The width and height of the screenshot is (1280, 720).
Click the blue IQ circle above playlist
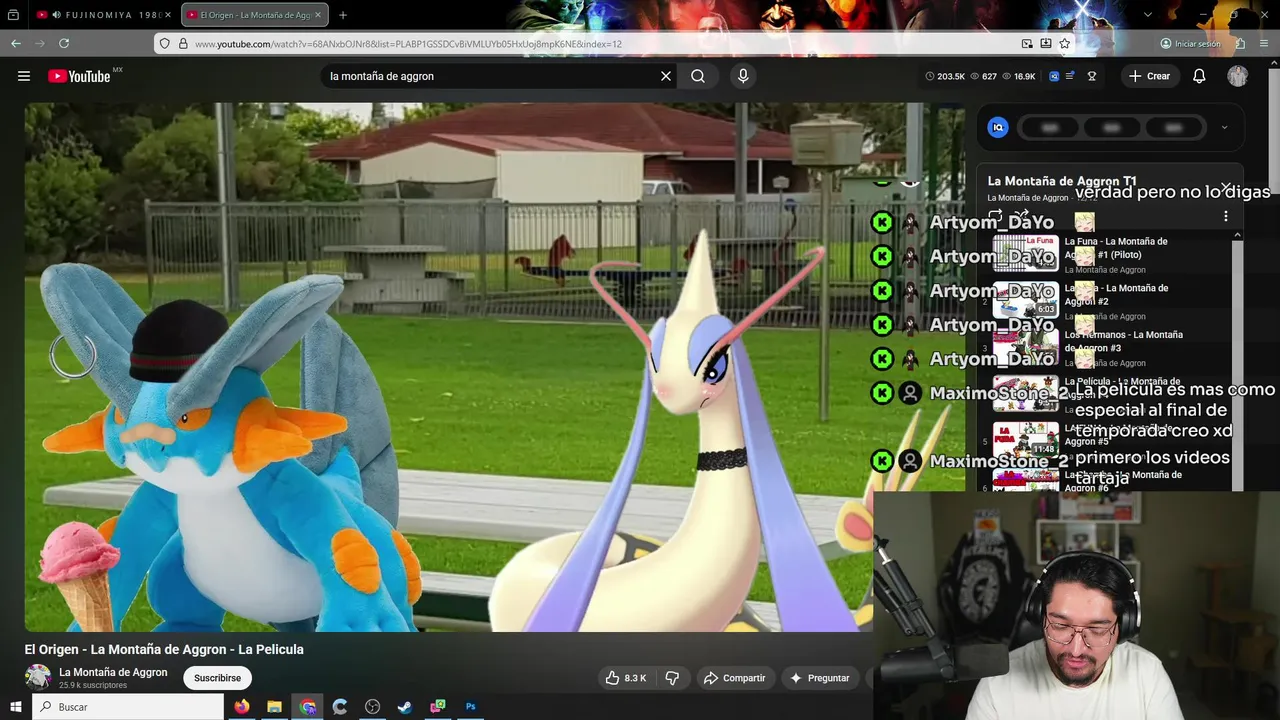998,127
